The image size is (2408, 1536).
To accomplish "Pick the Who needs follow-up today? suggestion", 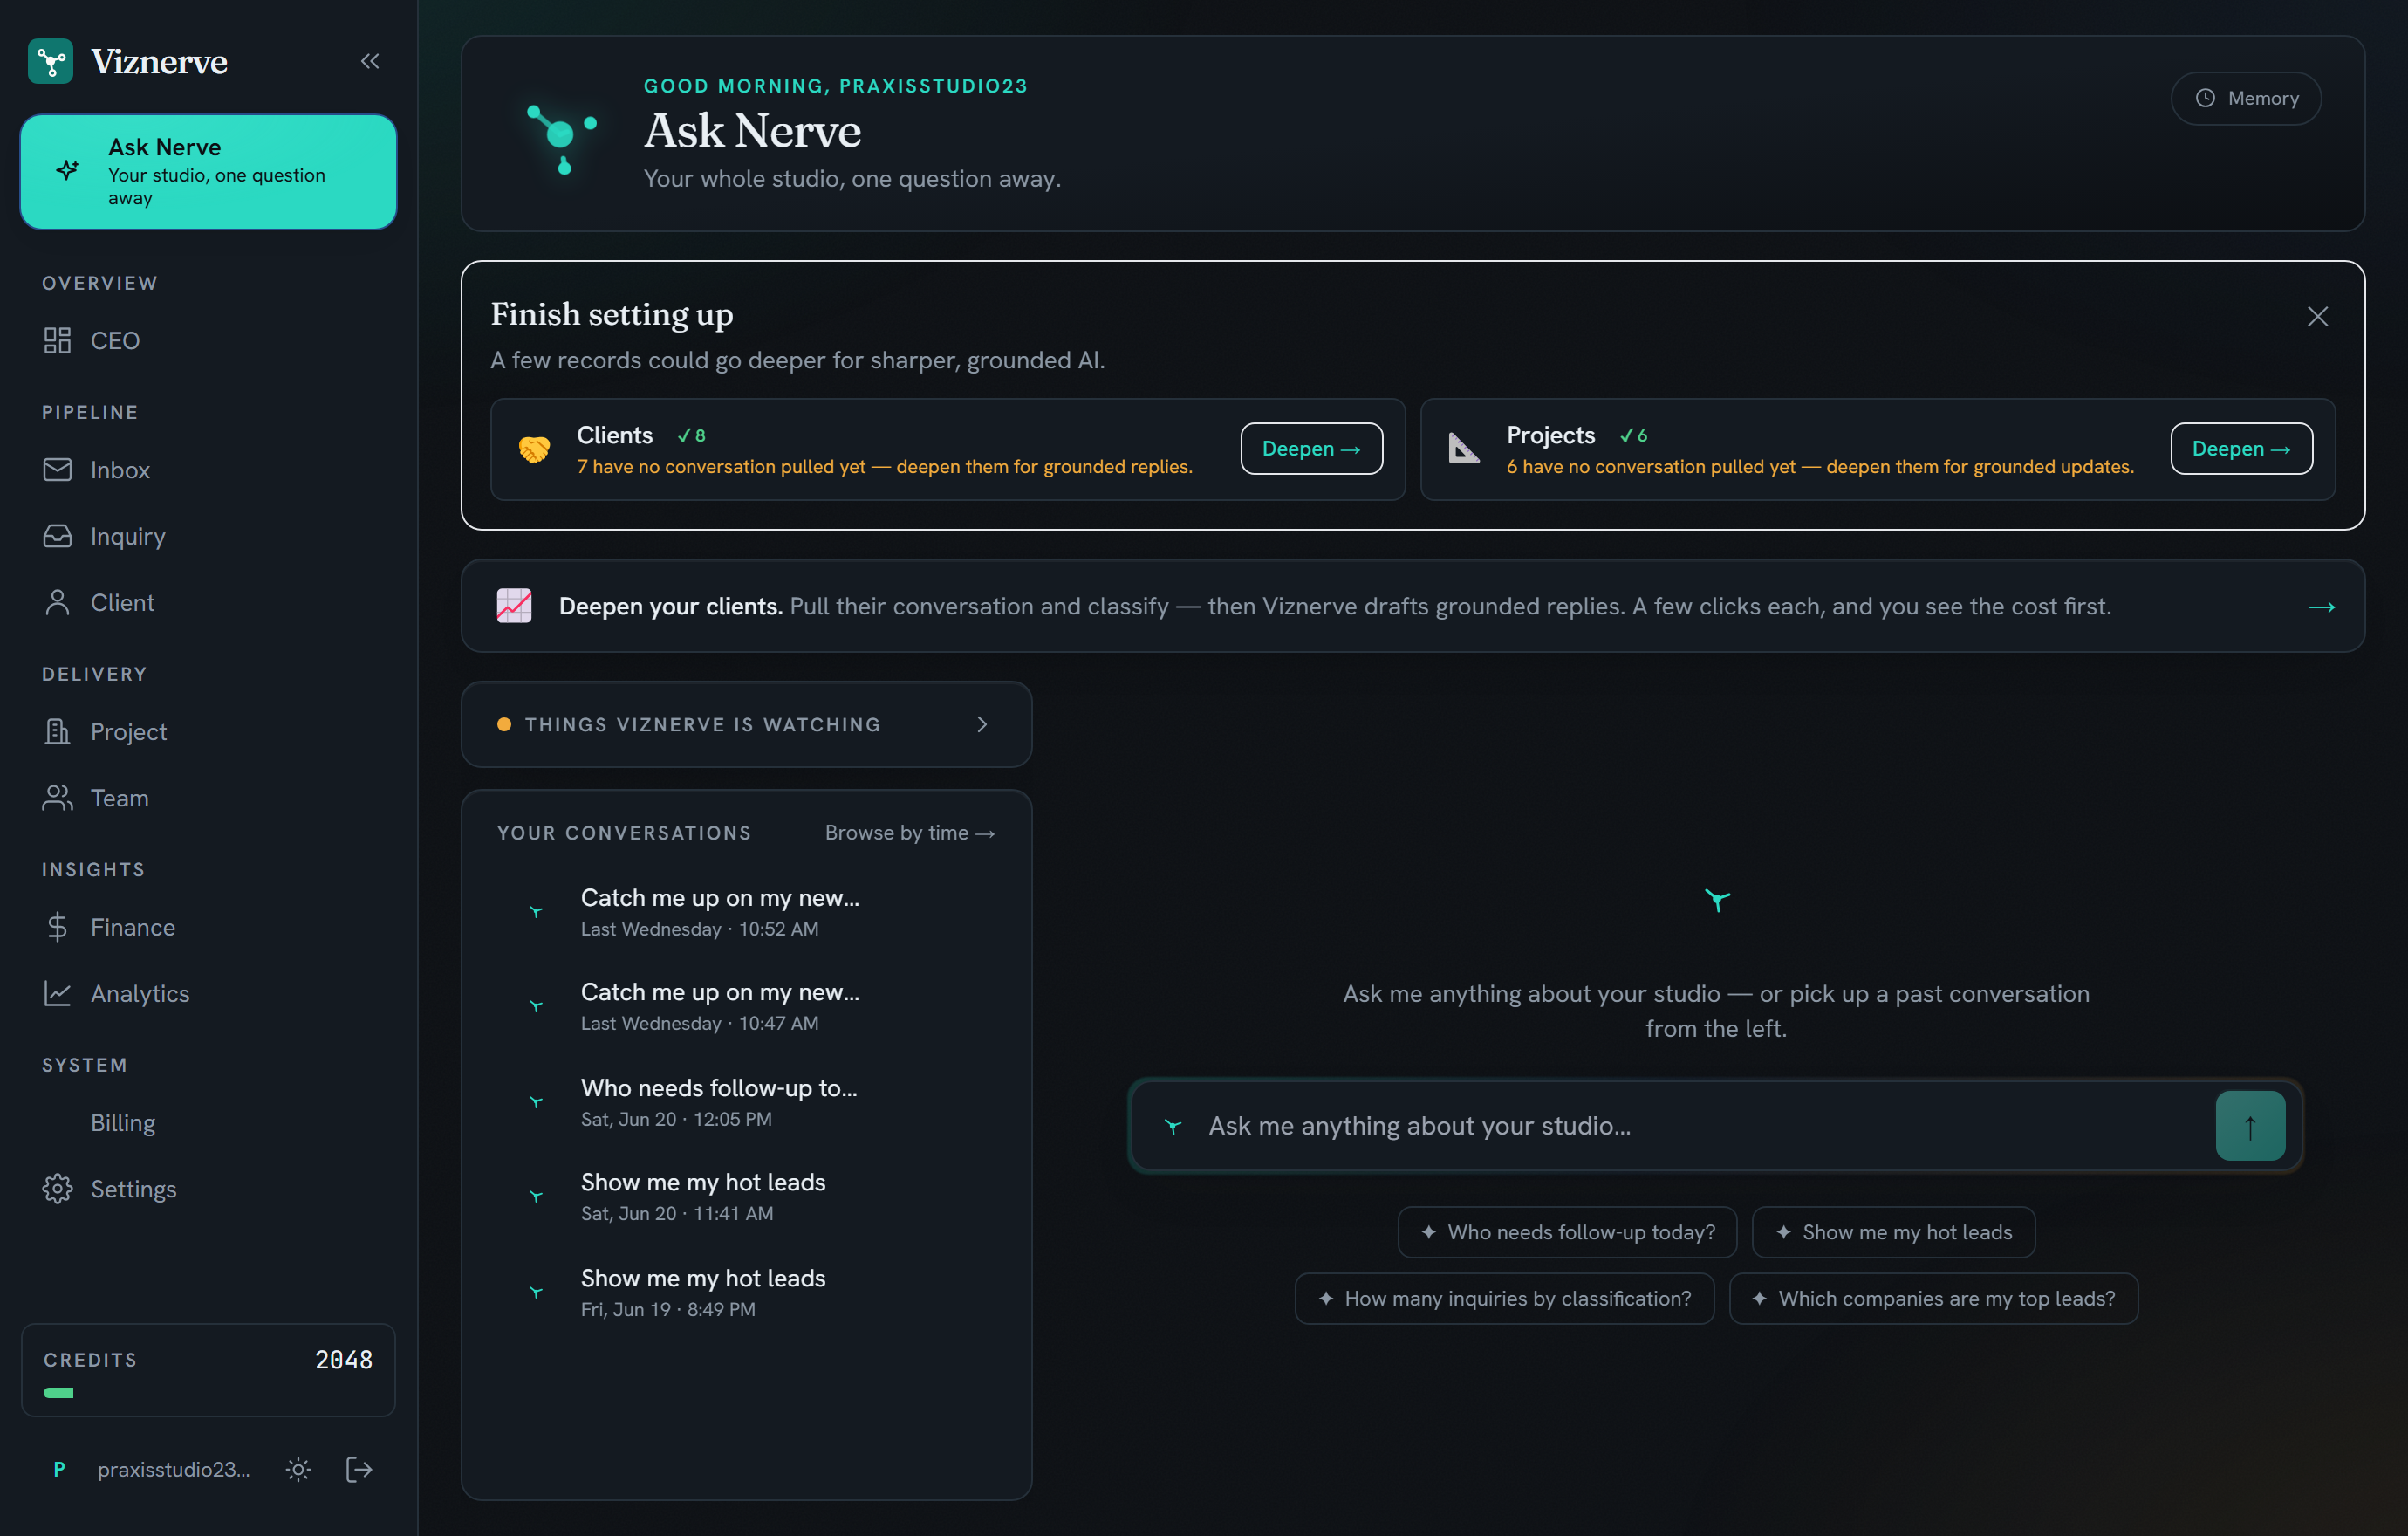I will (1567, 1232).
